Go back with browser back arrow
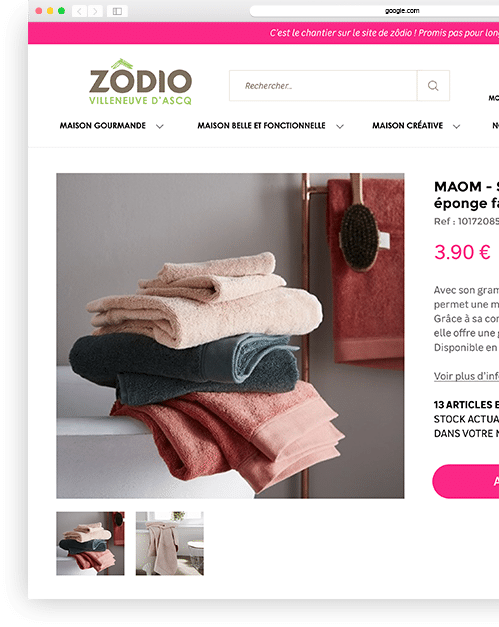499x627 pixels. click(79, 11)
